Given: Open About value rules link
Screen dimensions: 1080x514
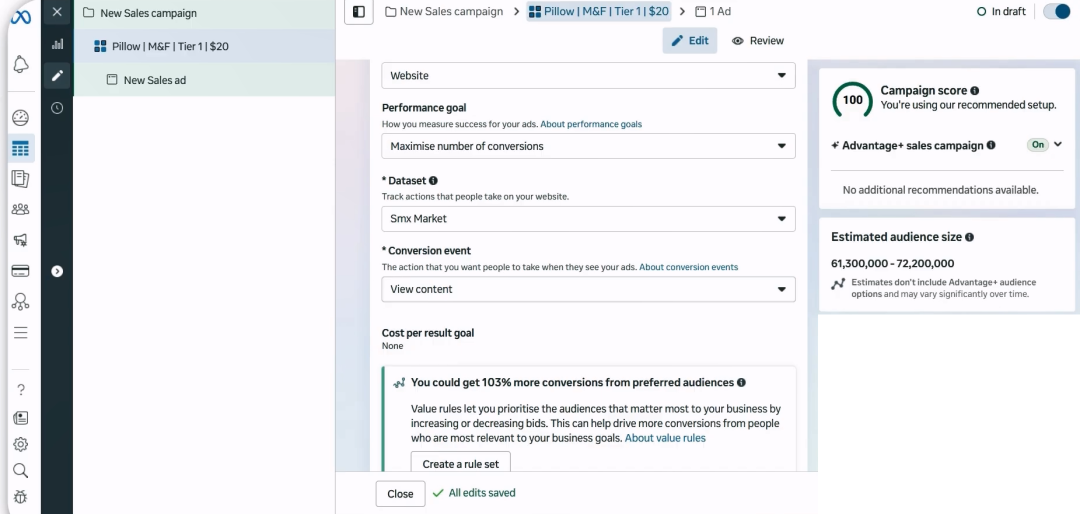Looking at the screenshot, I should click(x=665, y=438).
